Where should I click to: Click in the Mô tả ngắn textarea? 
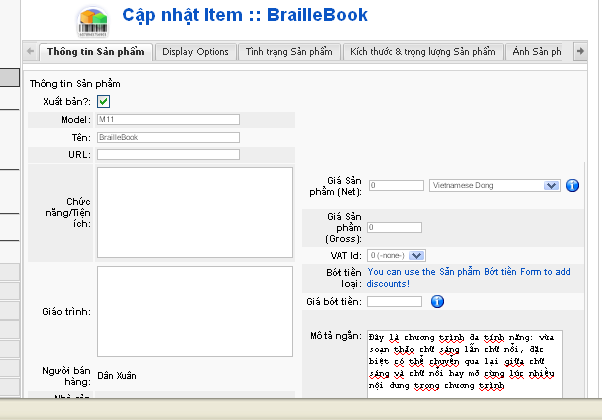tap(465, 364)
